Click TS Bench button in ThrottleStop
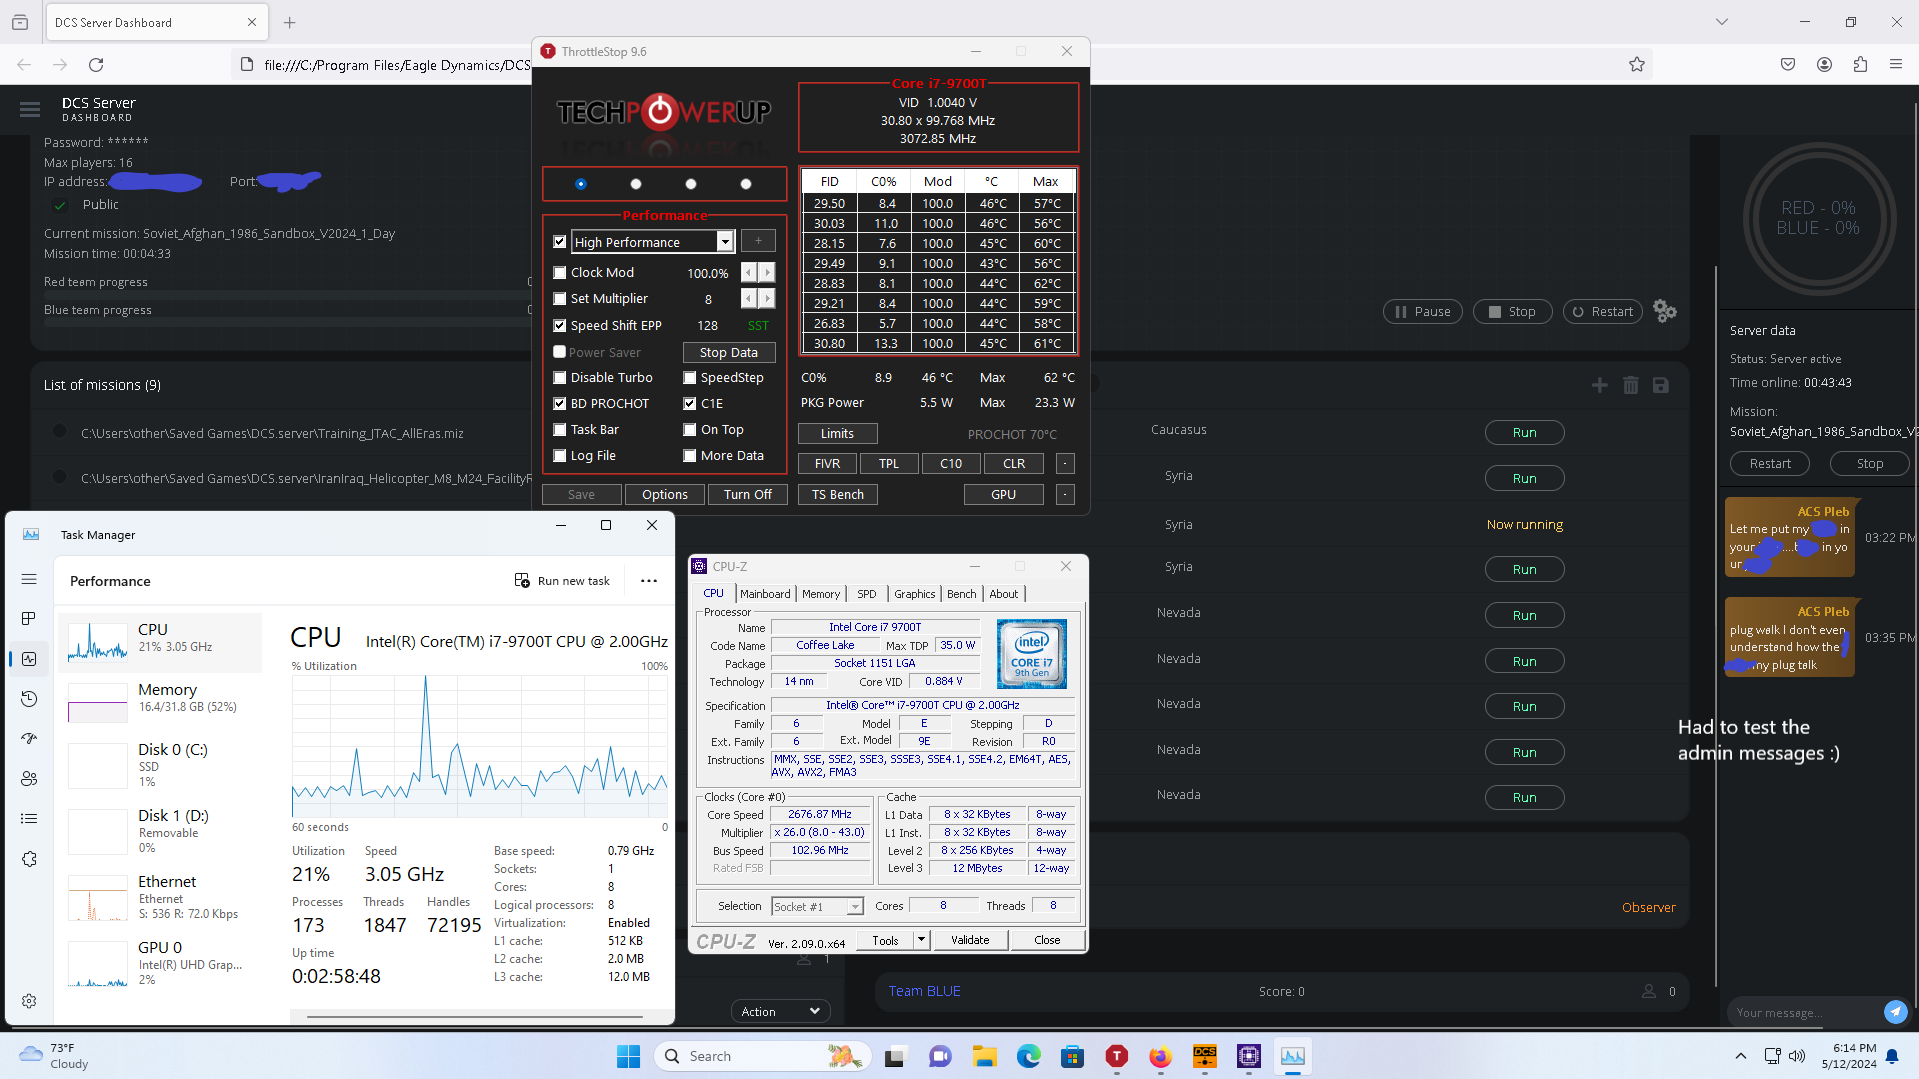 pos(838,494)
